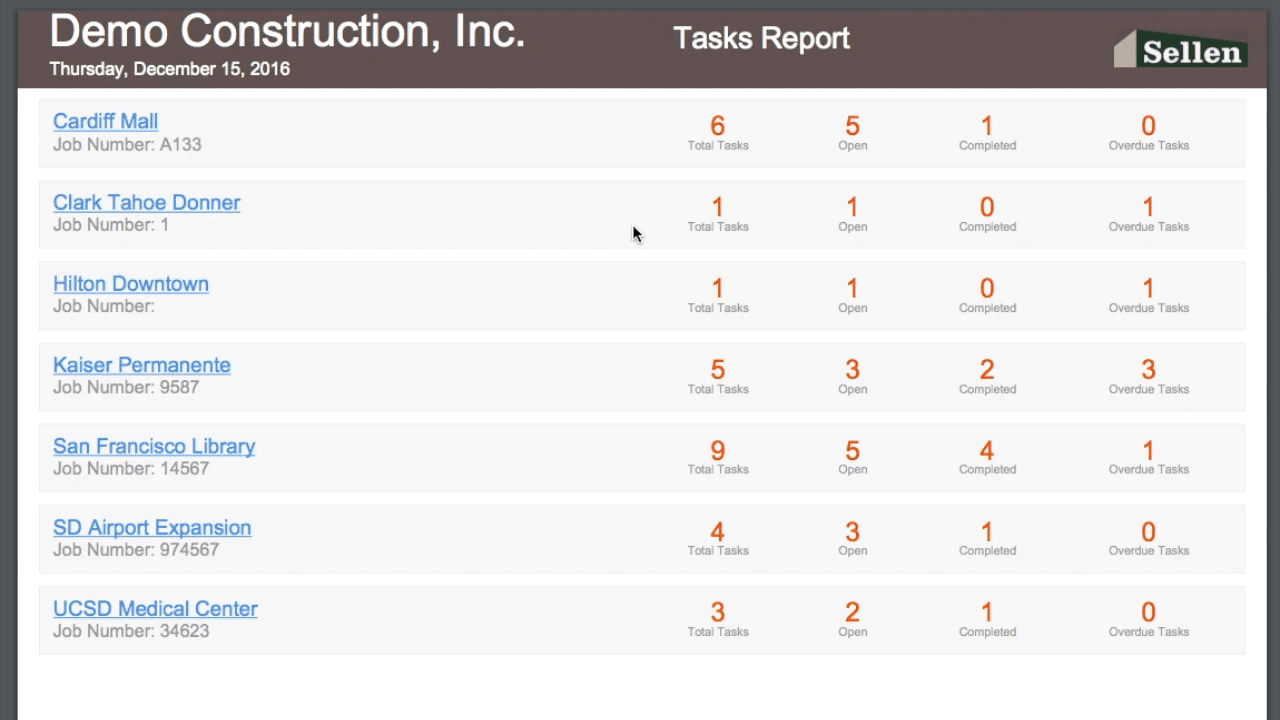Open the UCSD Medical Center project link
1280x720 pixels.
pyautogui.click(x=155, y=608)
